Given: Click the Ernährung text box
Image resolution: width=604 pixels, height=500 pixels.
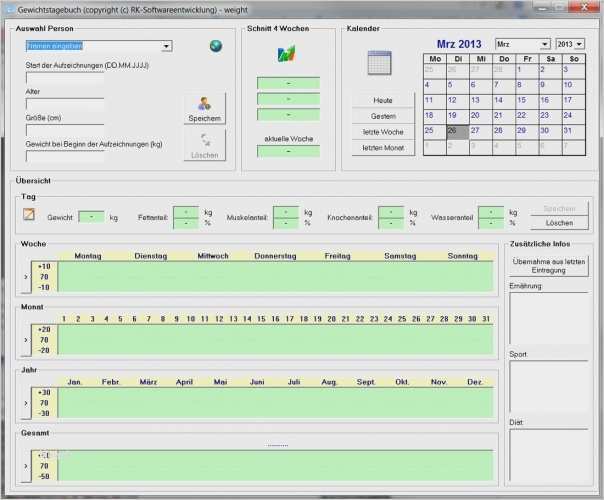Looking at the screenshot, I should coord(549,318).
